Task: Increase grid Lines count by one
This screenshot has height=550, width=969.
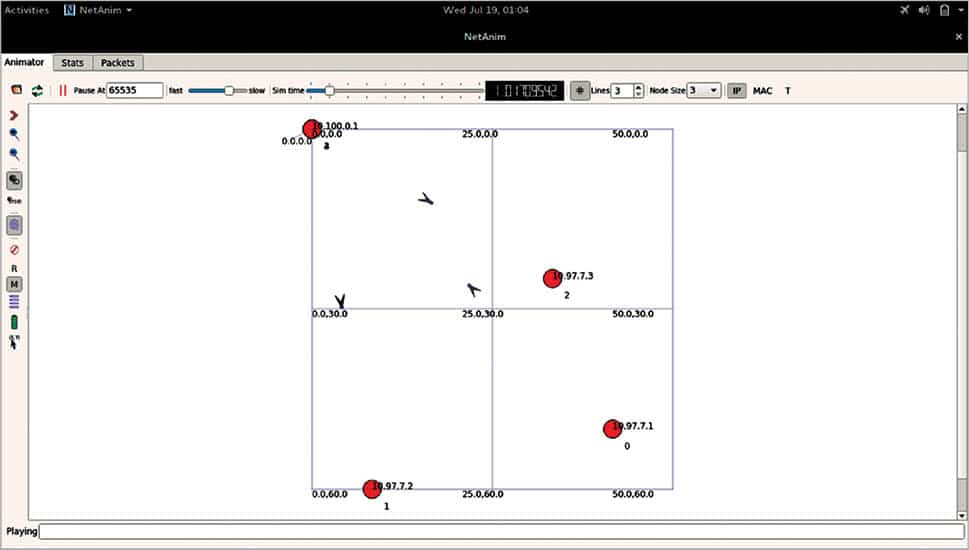Action: click(638, 87)
